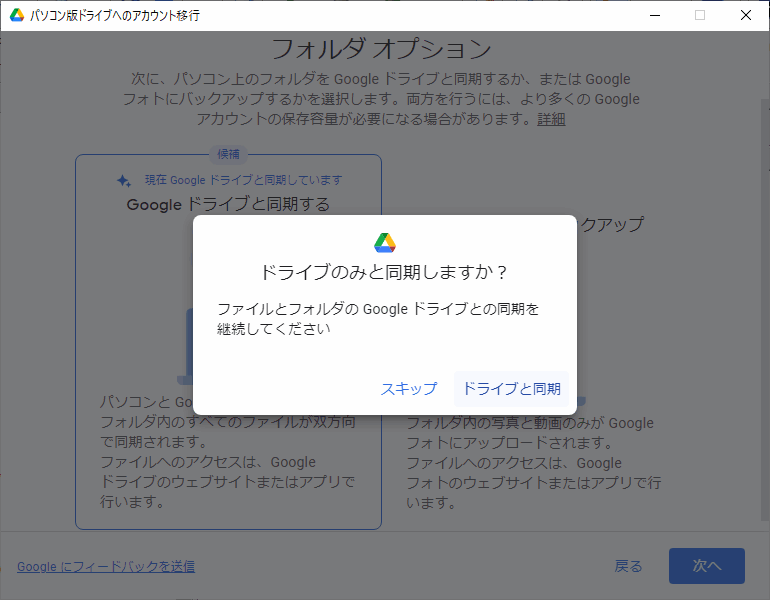This screenshot has width=770, height=600.
Task: Click the dialog message about ファイルとフォルダ
Action: point(378,319)
